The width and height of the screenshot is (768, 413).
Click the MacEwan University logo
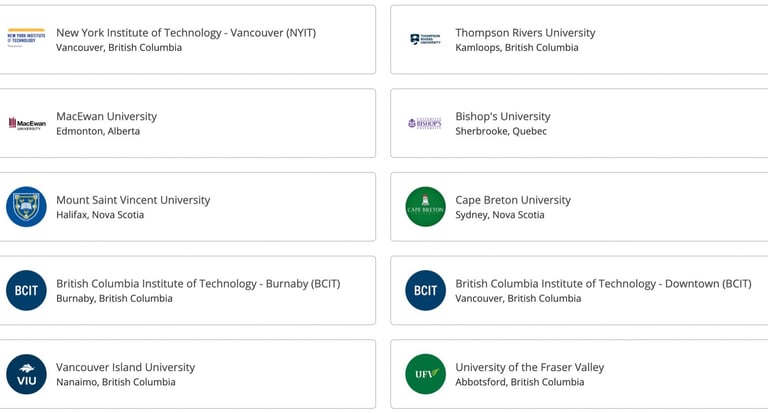[27, 123]
